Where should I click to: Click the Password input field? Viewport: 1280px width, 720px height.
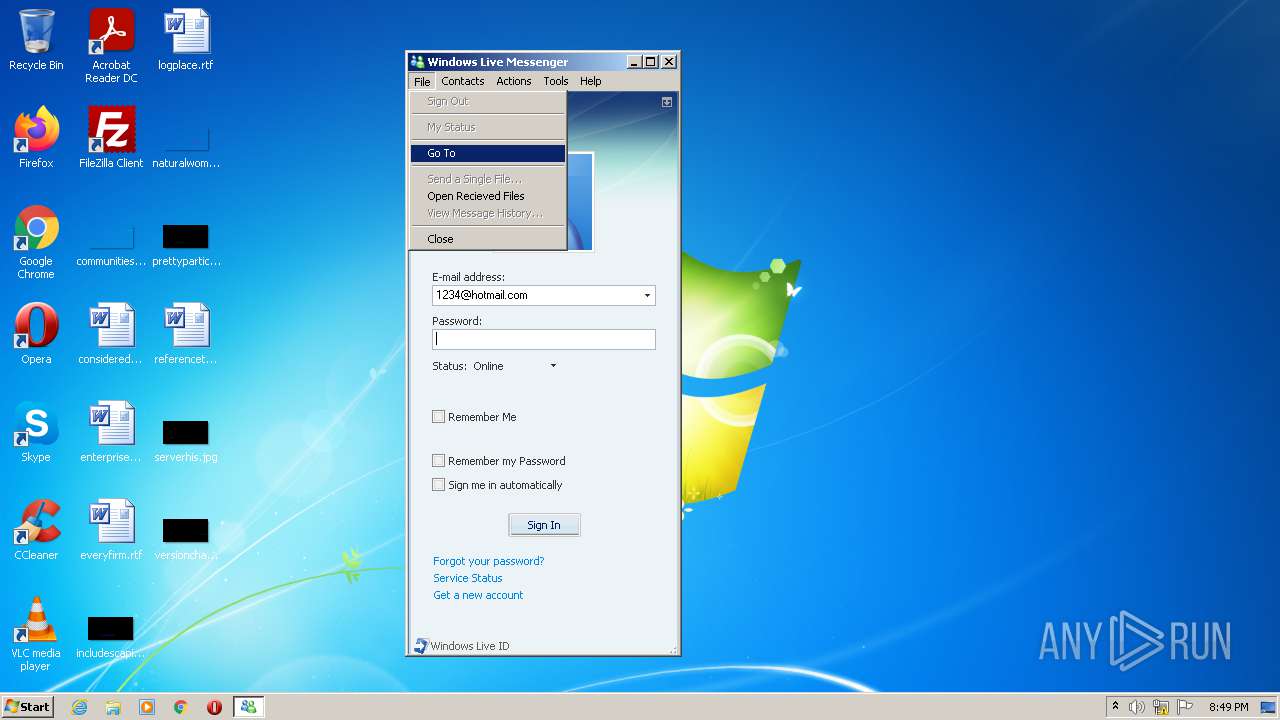(x=544, y=339)
